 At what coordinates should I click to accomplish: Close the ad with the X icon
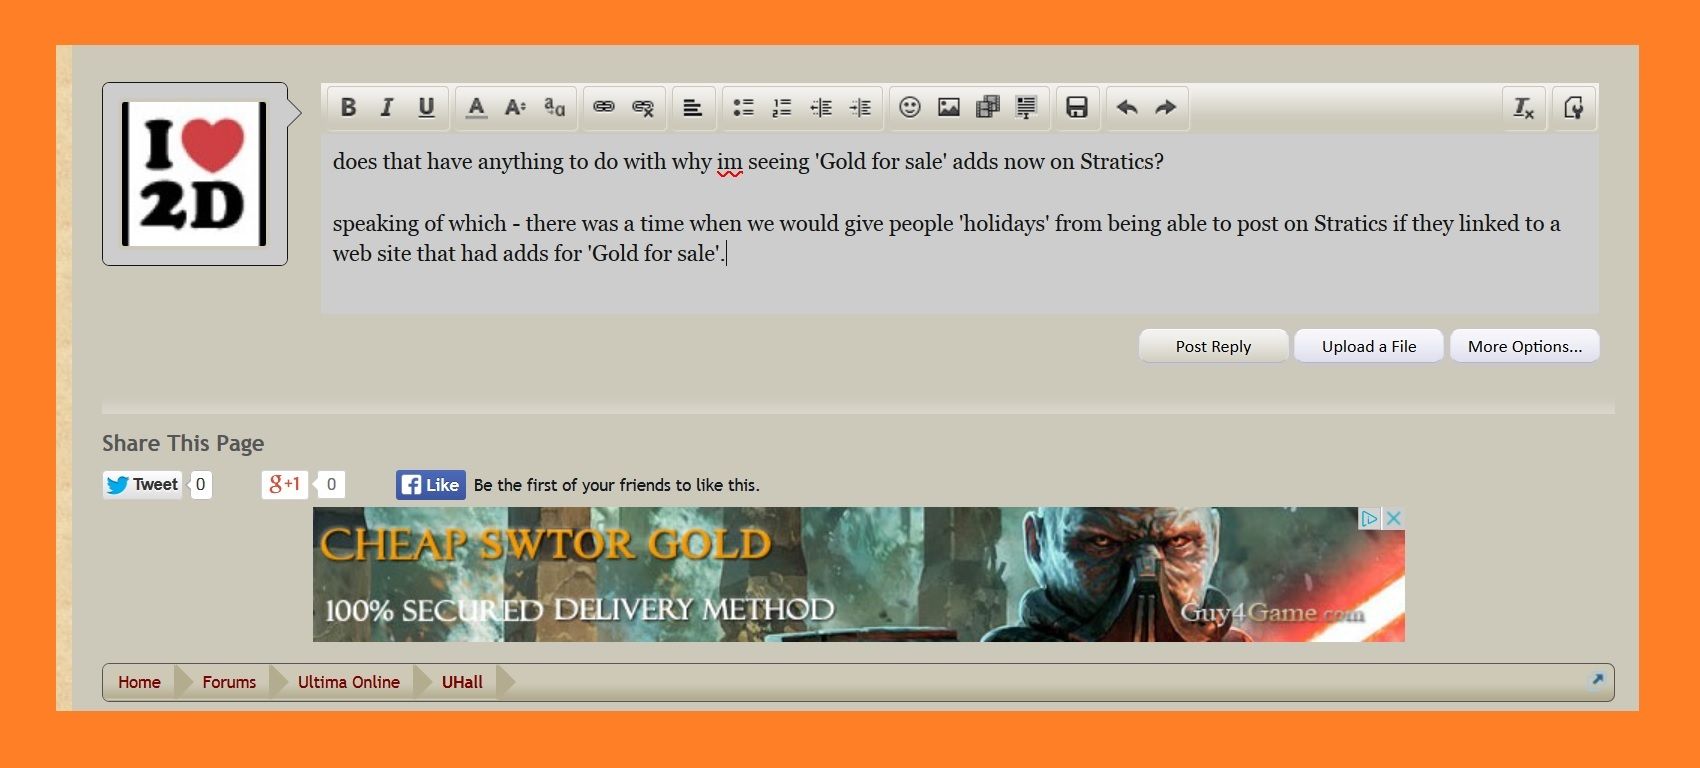point(1393,518)
